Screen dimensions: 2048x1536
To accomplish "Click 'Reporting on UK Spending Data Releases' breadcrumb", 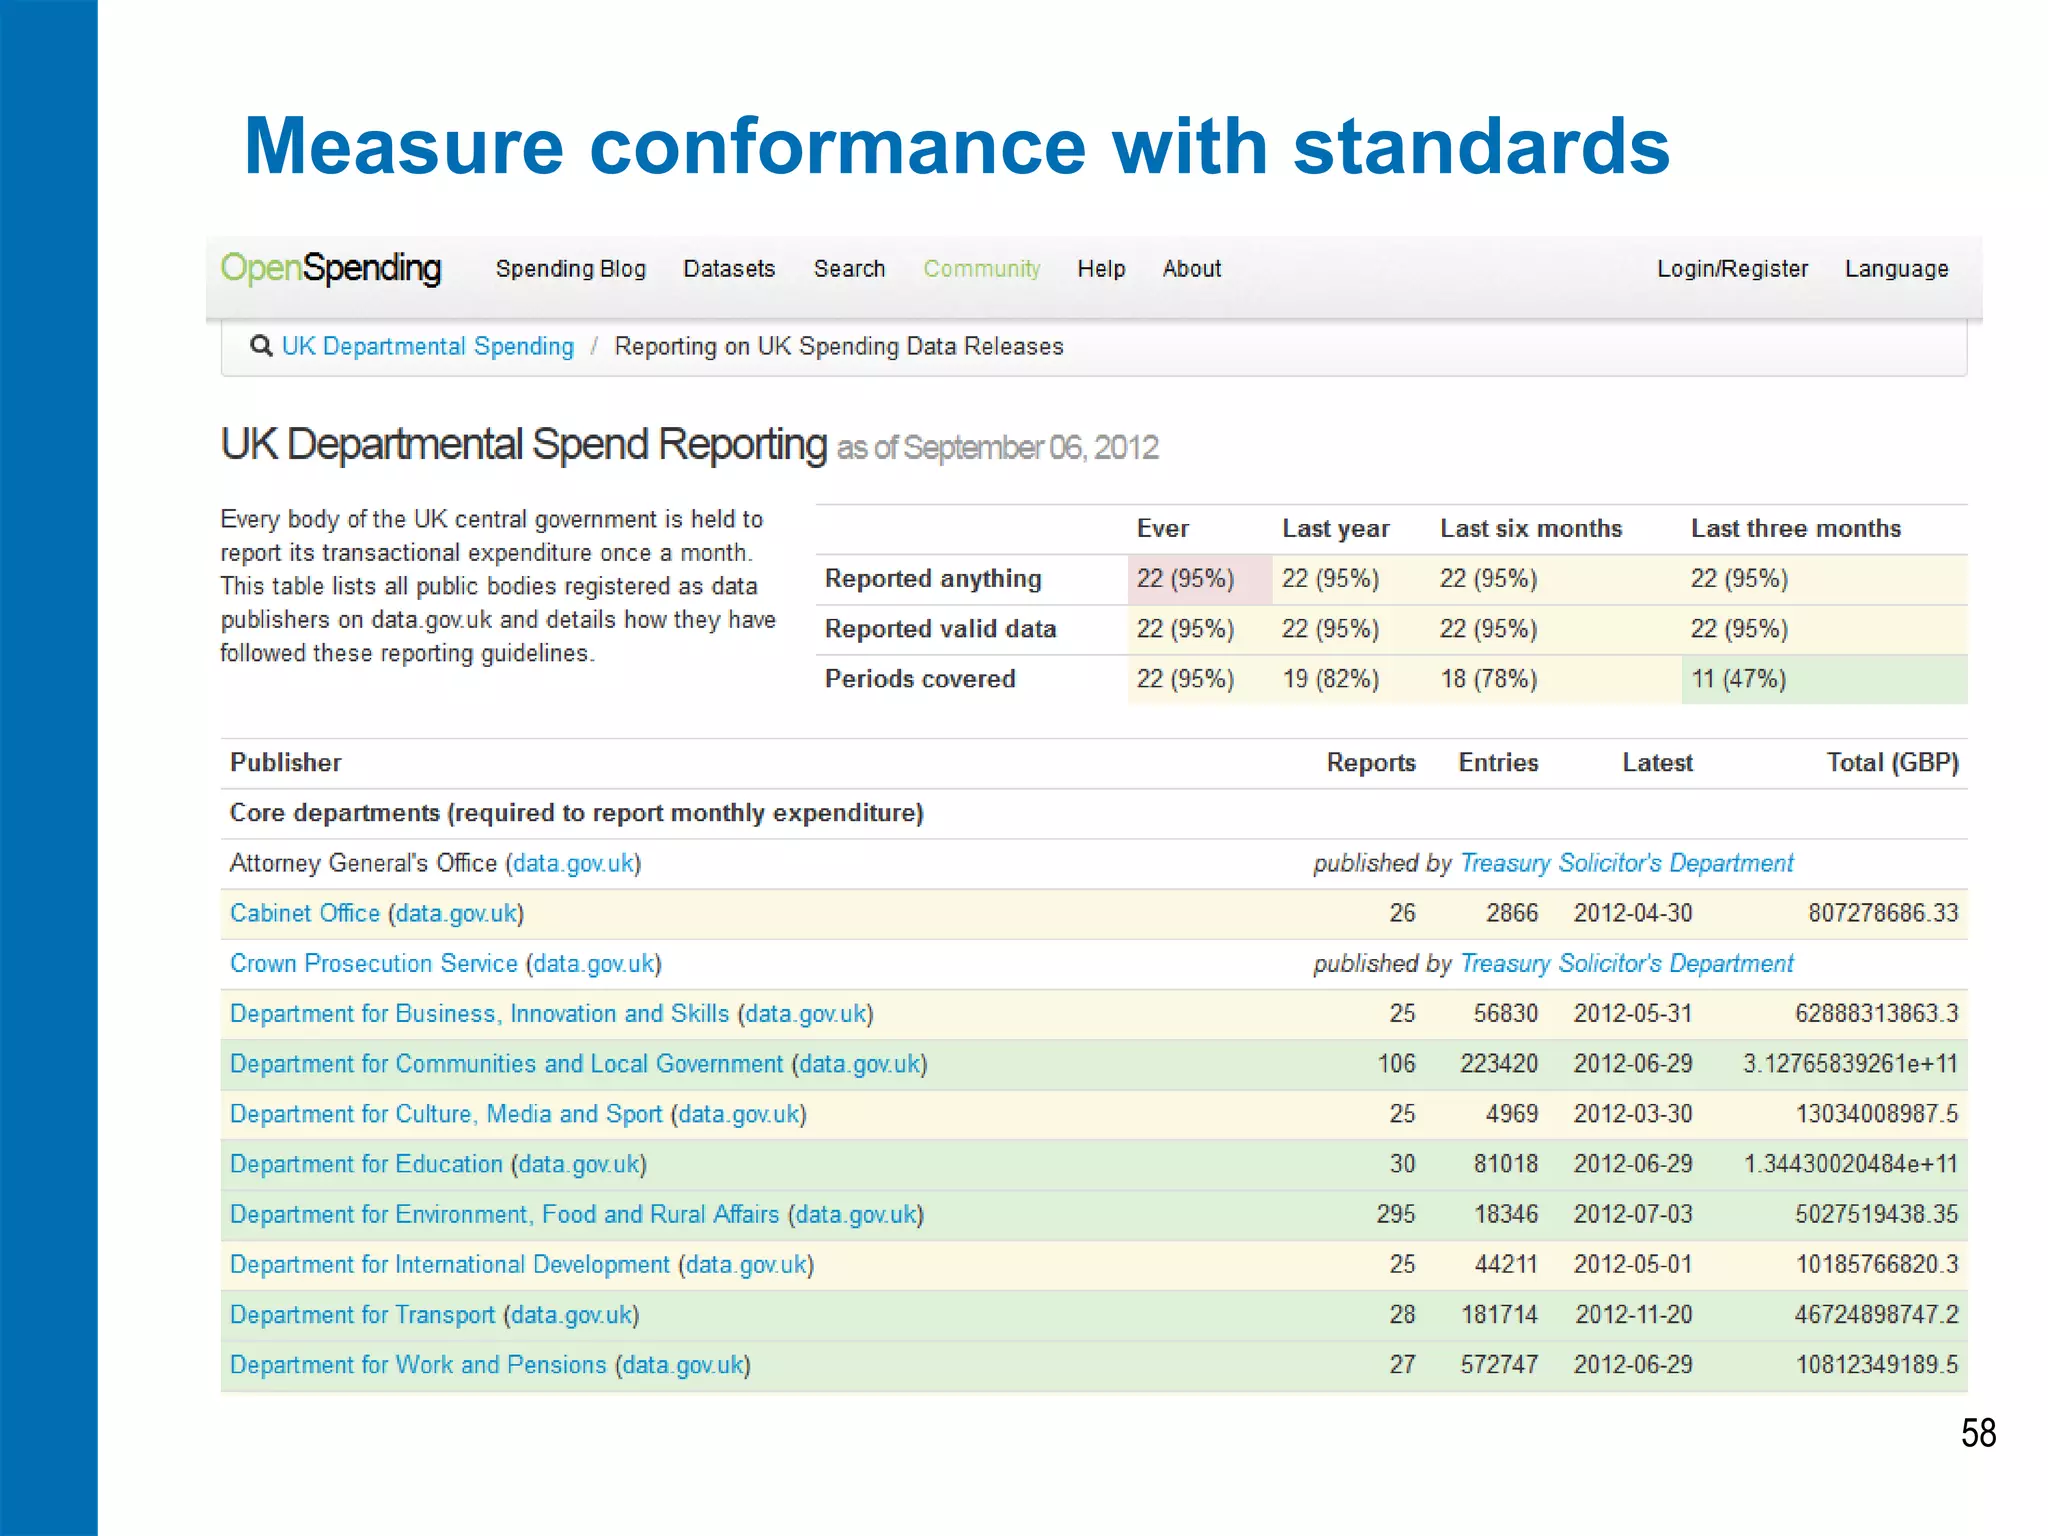I will coord(839,346).
